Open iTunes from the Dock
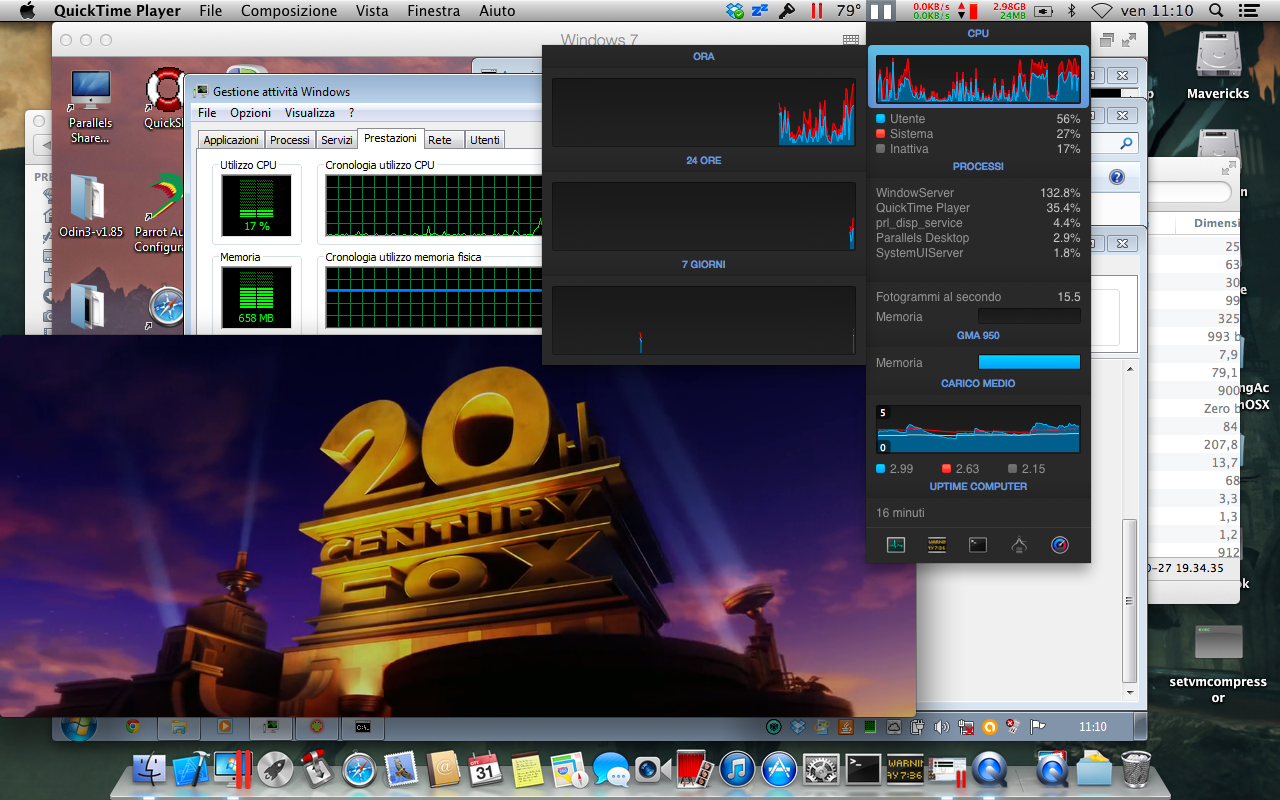The height and width of the screenshot is (800, 1280). (x=737, y=768)
